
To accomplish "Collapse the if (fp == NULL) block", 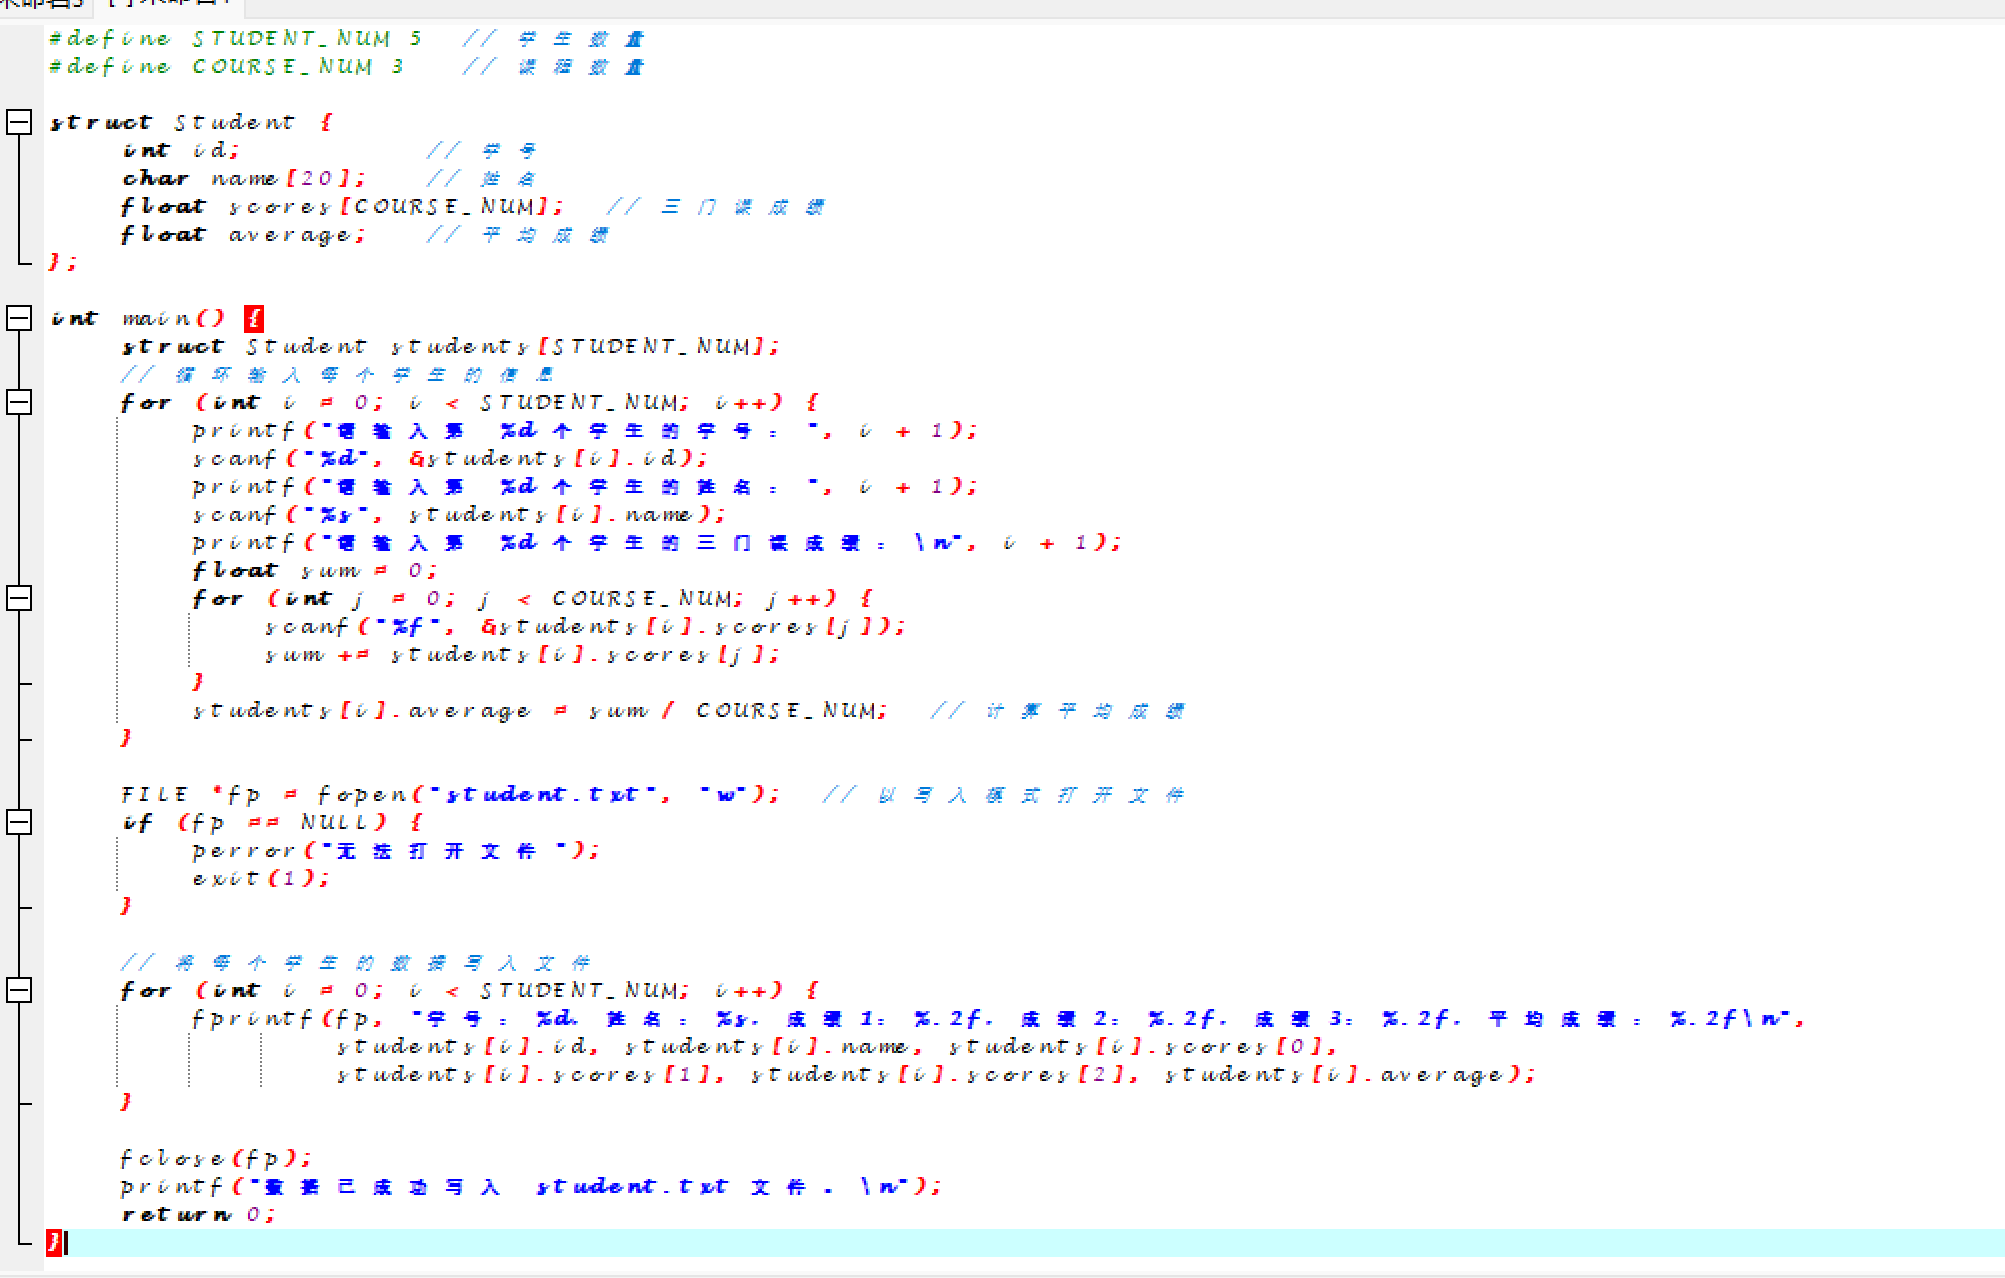I will 19,822.
